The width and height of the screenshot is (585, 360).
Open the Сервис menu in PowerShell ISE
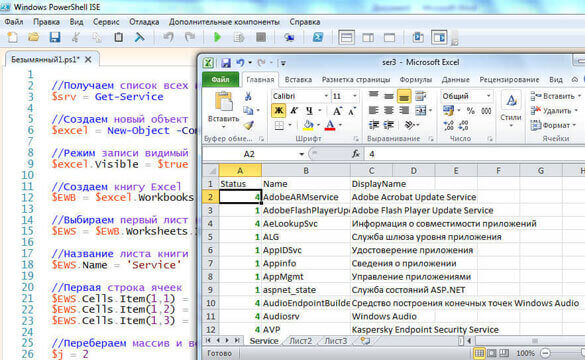[106, 22]
